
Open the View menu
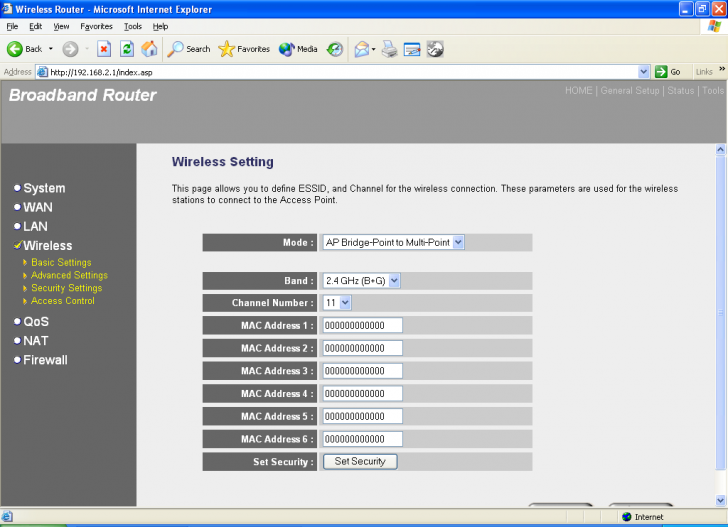tap(61, 26)
